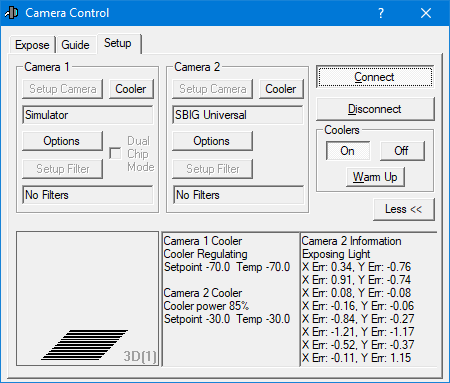Click 'Camera 2 Information' heading text

click(x=352, y=241)
